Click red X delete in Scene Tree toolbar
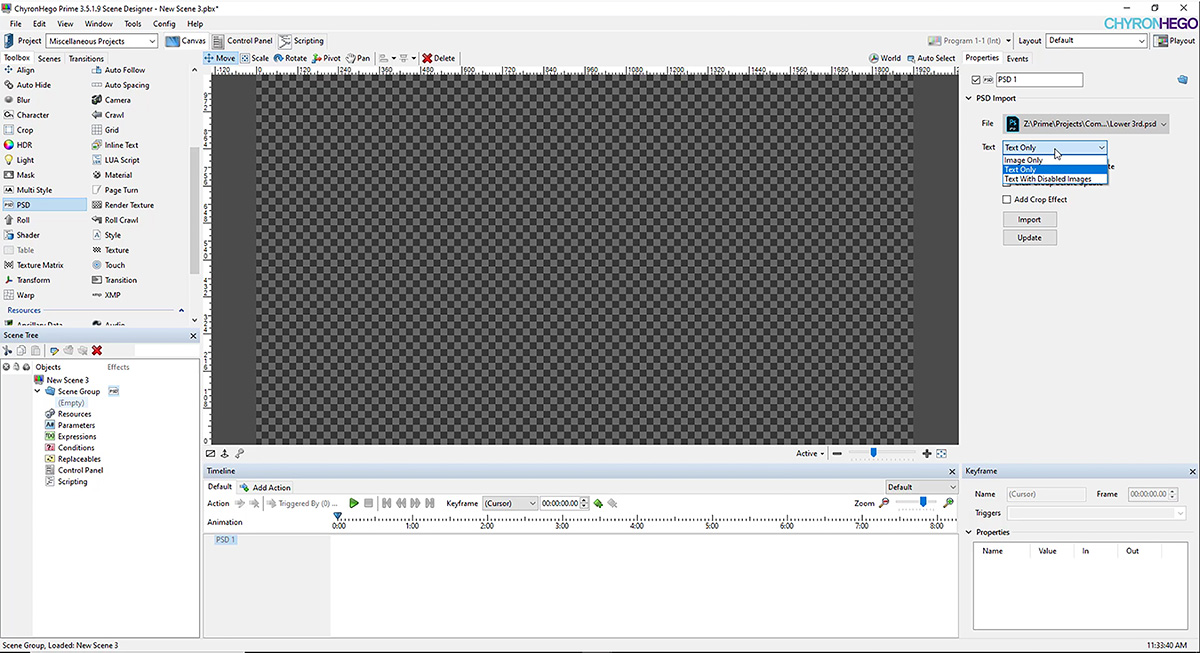 point(97,350)
